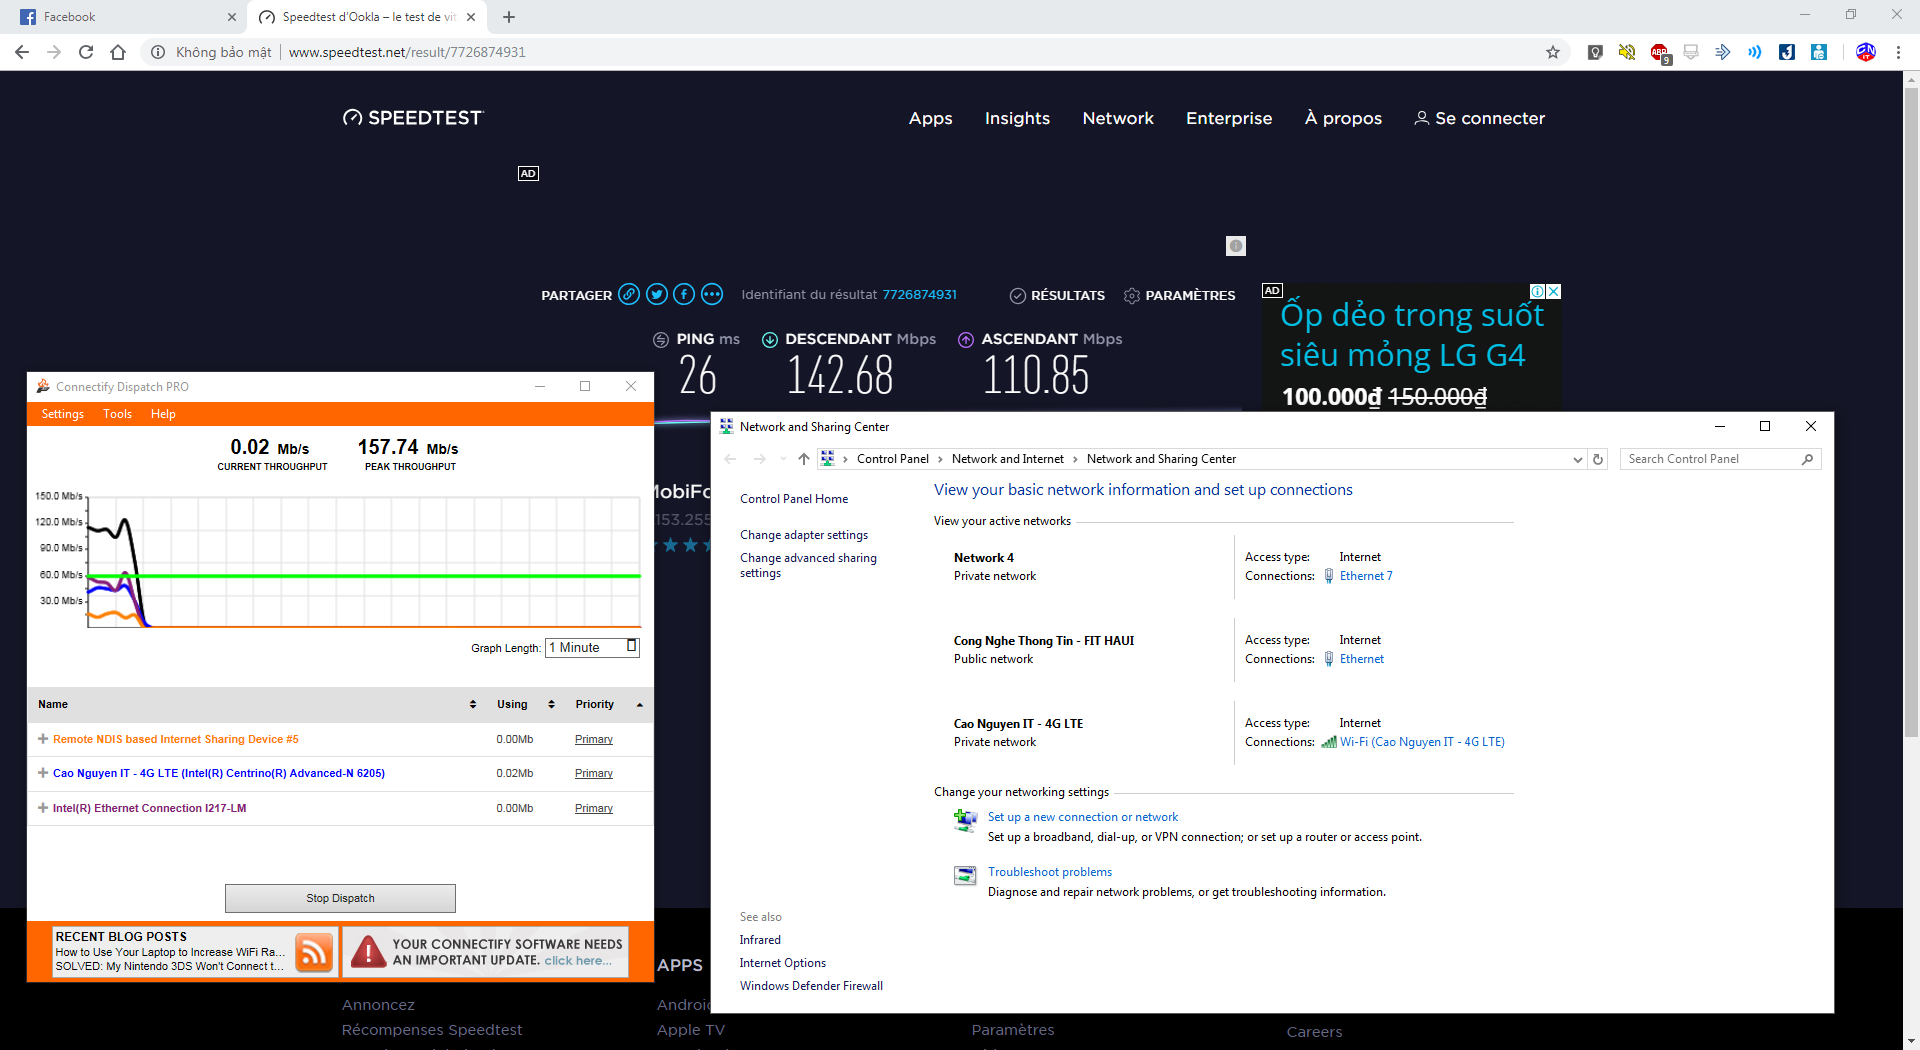This screenshot has width=1920, height=1050.
Task: Sort adapters by Name column arrows
Action: [473, 704]
